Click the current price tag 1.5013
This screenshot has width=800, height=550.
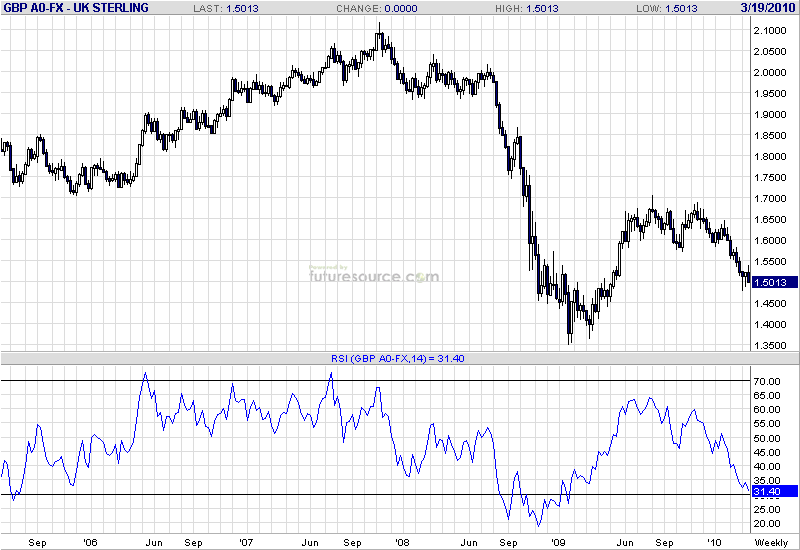coord(774,282)
